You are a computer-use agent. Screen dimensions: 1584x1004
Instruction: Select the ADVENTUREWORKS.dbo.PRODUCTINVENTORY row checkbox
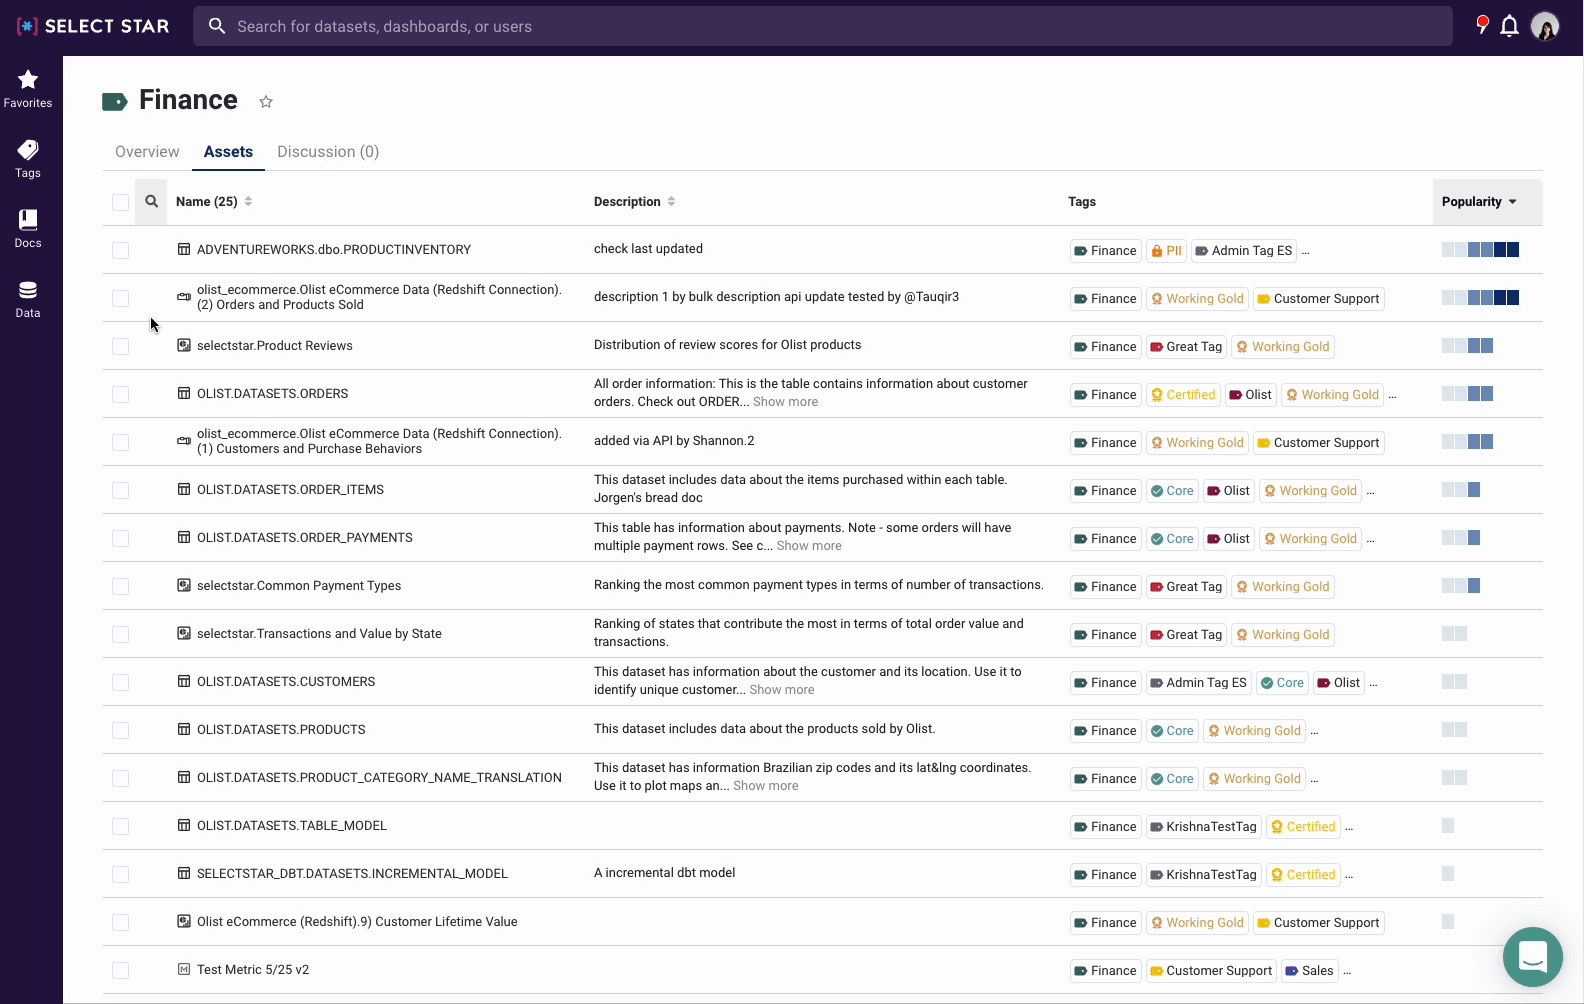[x=121, y=250]
